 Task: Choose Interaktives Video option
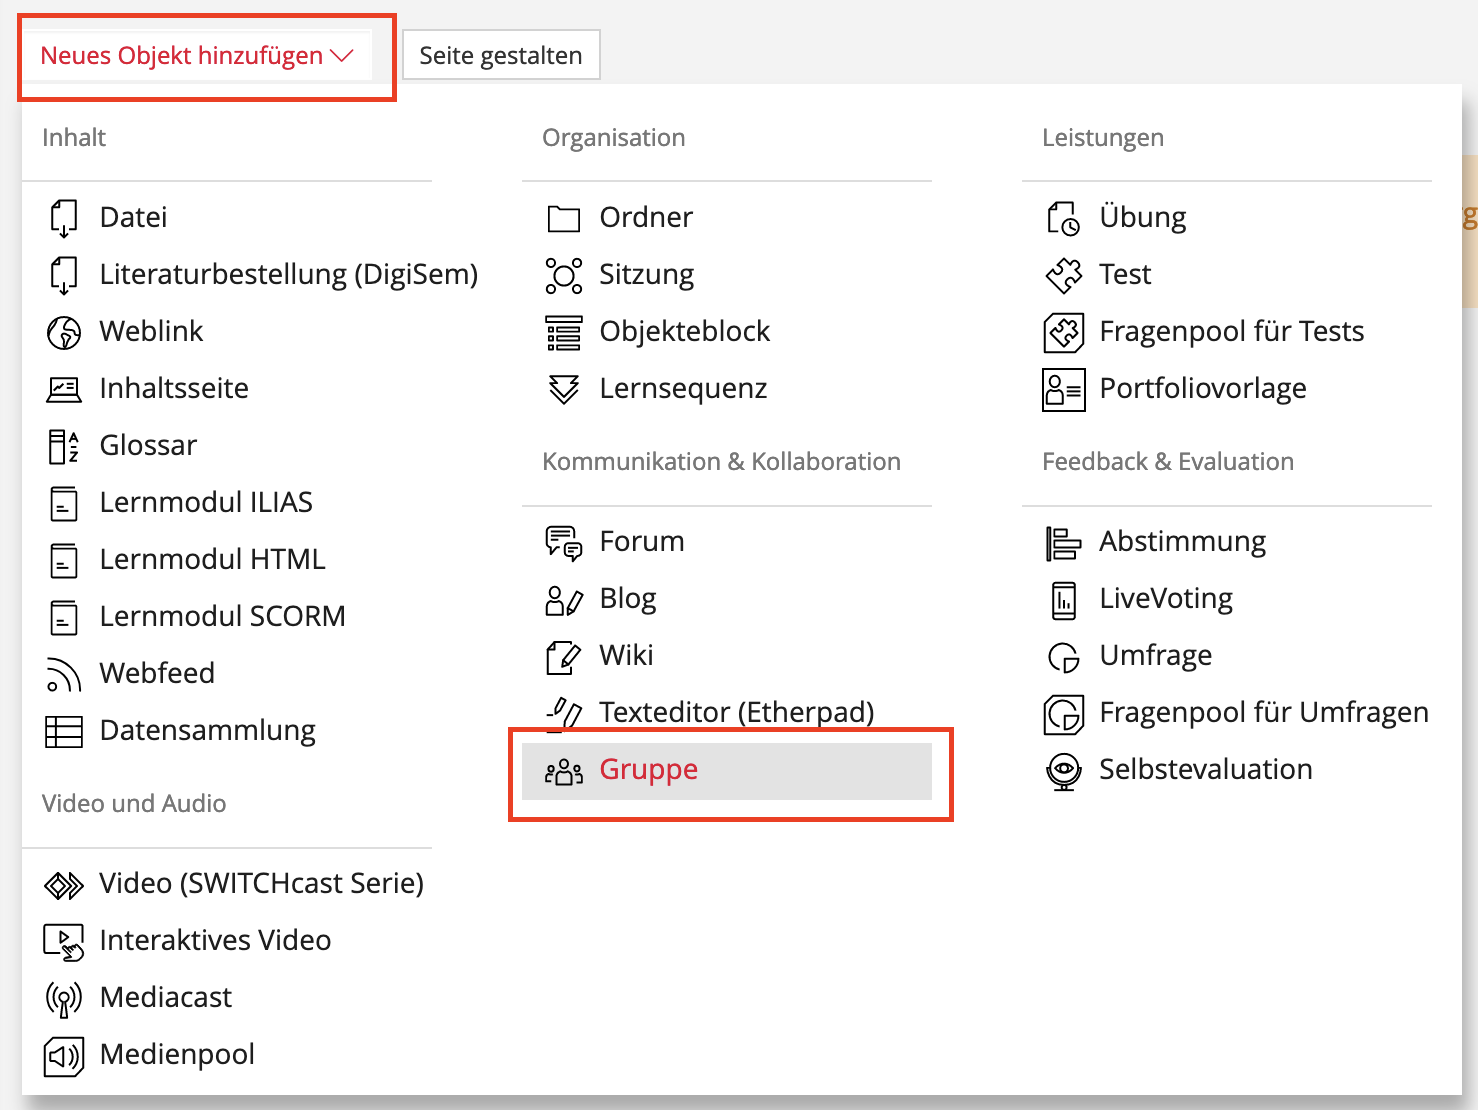click(215, 941)
